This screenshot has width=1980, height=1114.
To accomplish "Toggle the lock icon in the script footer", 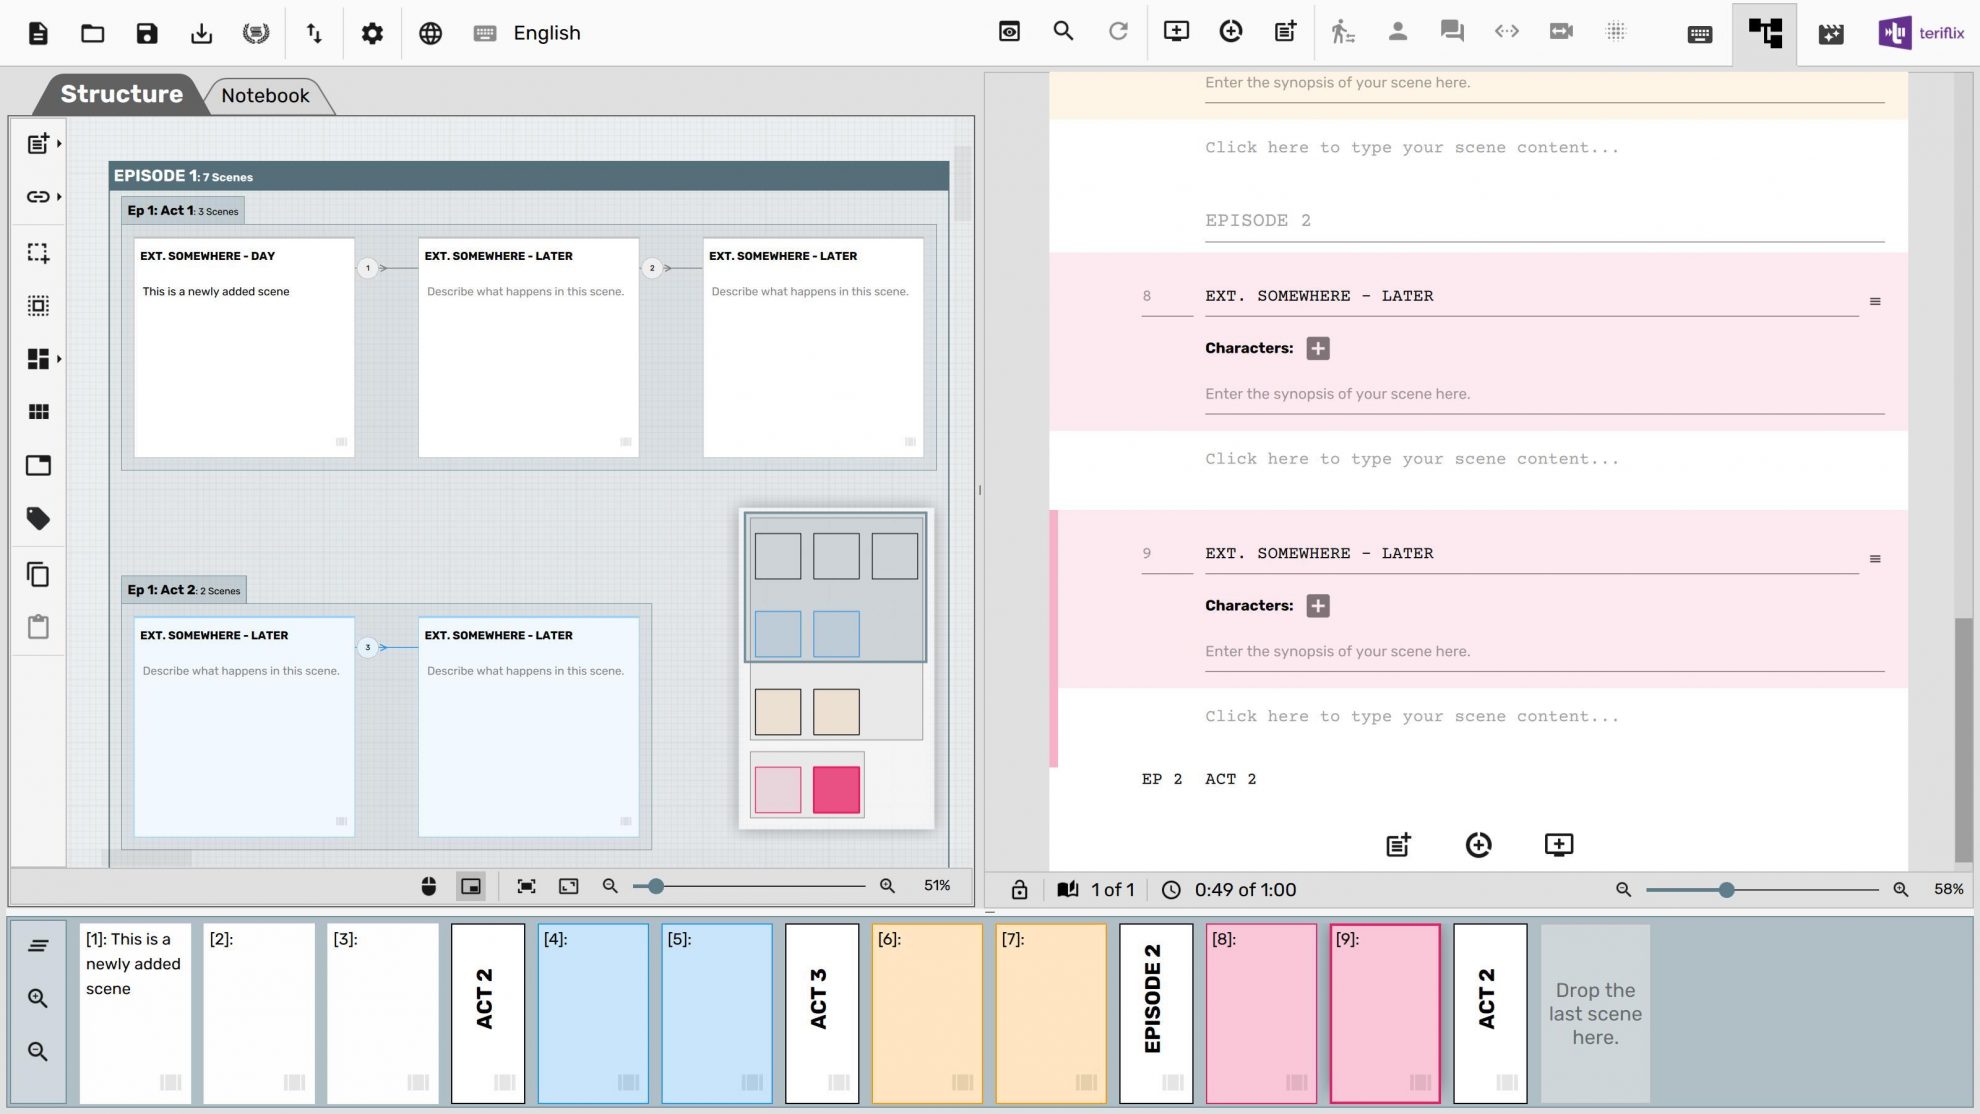I will pos(1019,889).
